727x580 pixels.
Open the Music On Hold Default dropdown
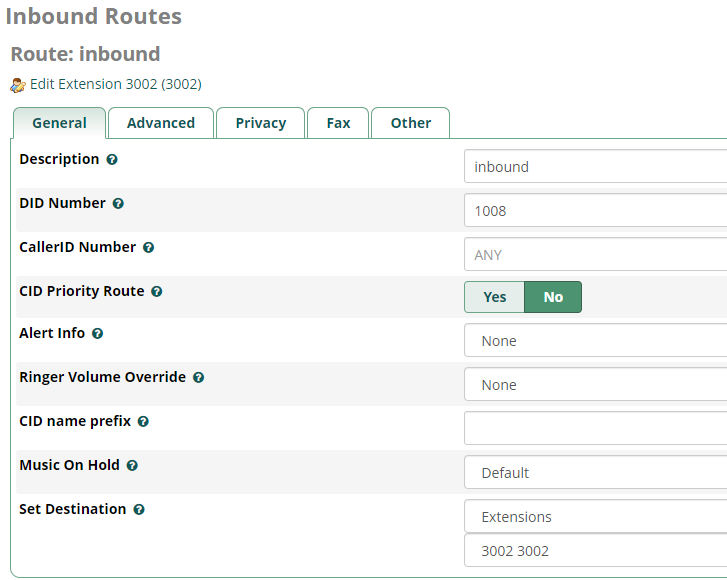click(x=595, y=472)
